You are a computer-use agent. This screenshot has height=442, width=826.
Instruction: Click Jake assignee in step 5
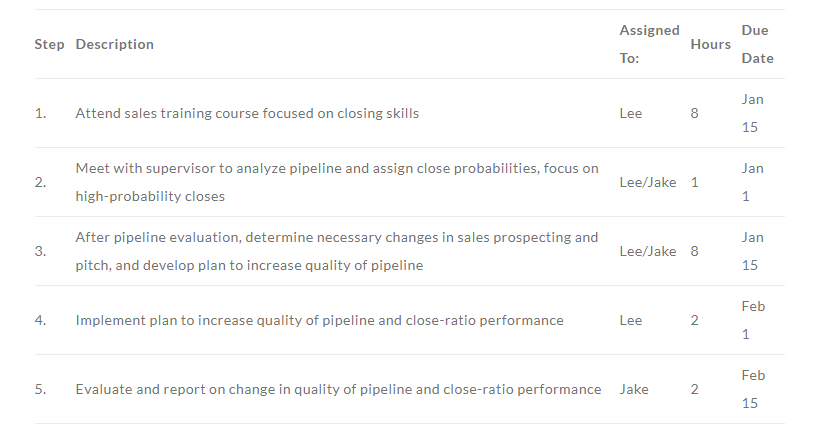pyautogui.click(x=634, y=389)
